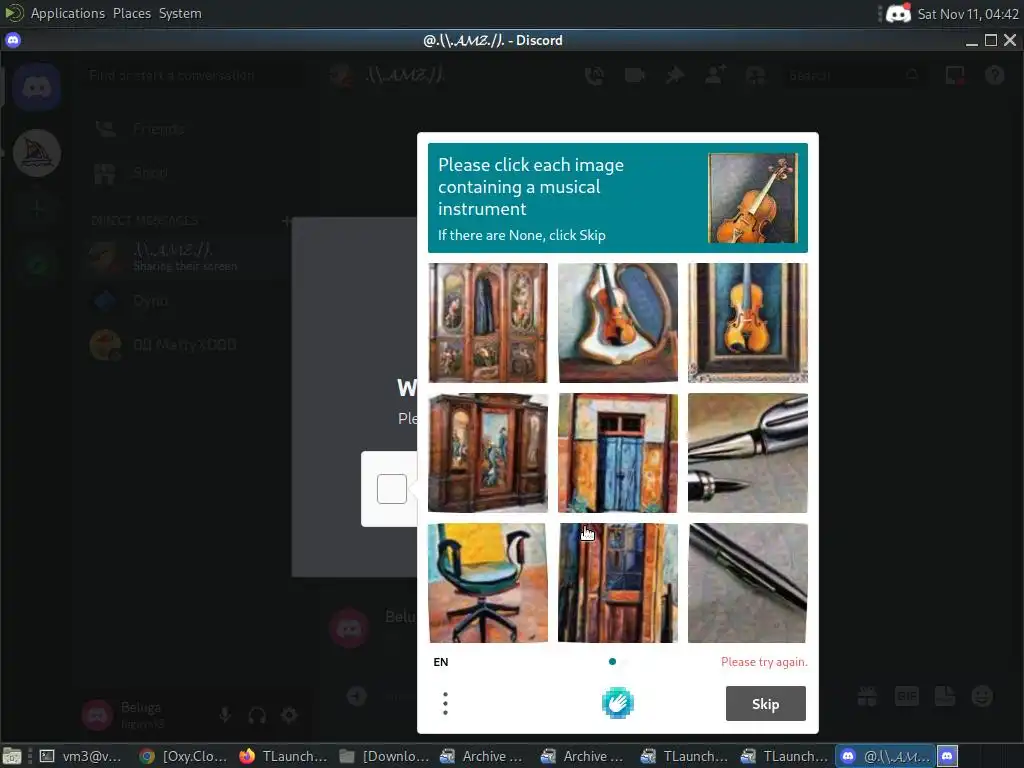Select DM showing Sharing their screen

click(x=194, y=257)
